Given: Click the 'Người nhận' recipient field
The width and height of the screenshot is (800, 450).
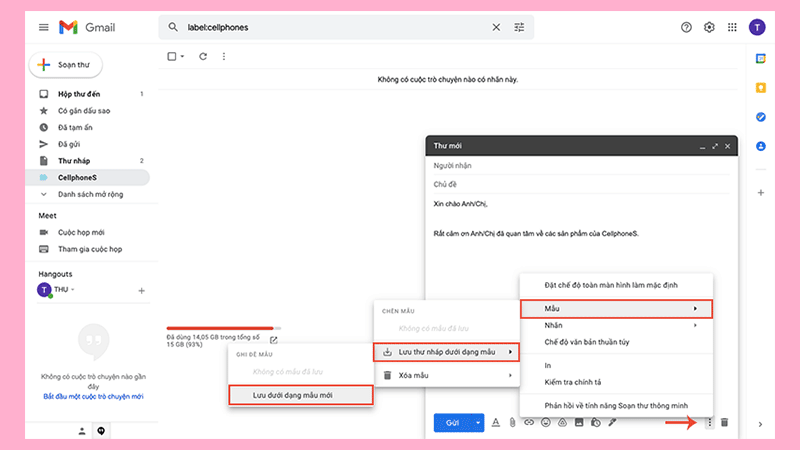Looking at the screenshot, I should coord(580,164).
